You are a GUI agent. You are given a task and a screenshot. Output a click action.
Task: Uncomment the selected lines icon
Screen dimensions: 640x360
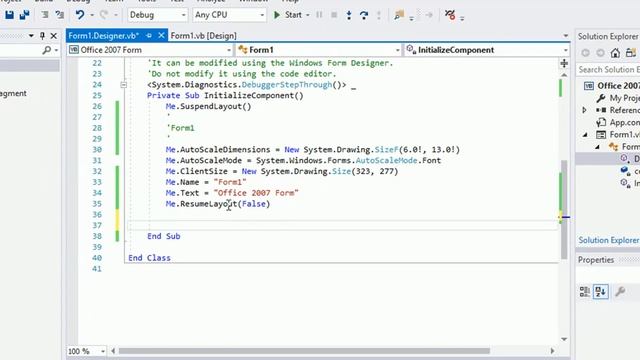tap(60, 15)
